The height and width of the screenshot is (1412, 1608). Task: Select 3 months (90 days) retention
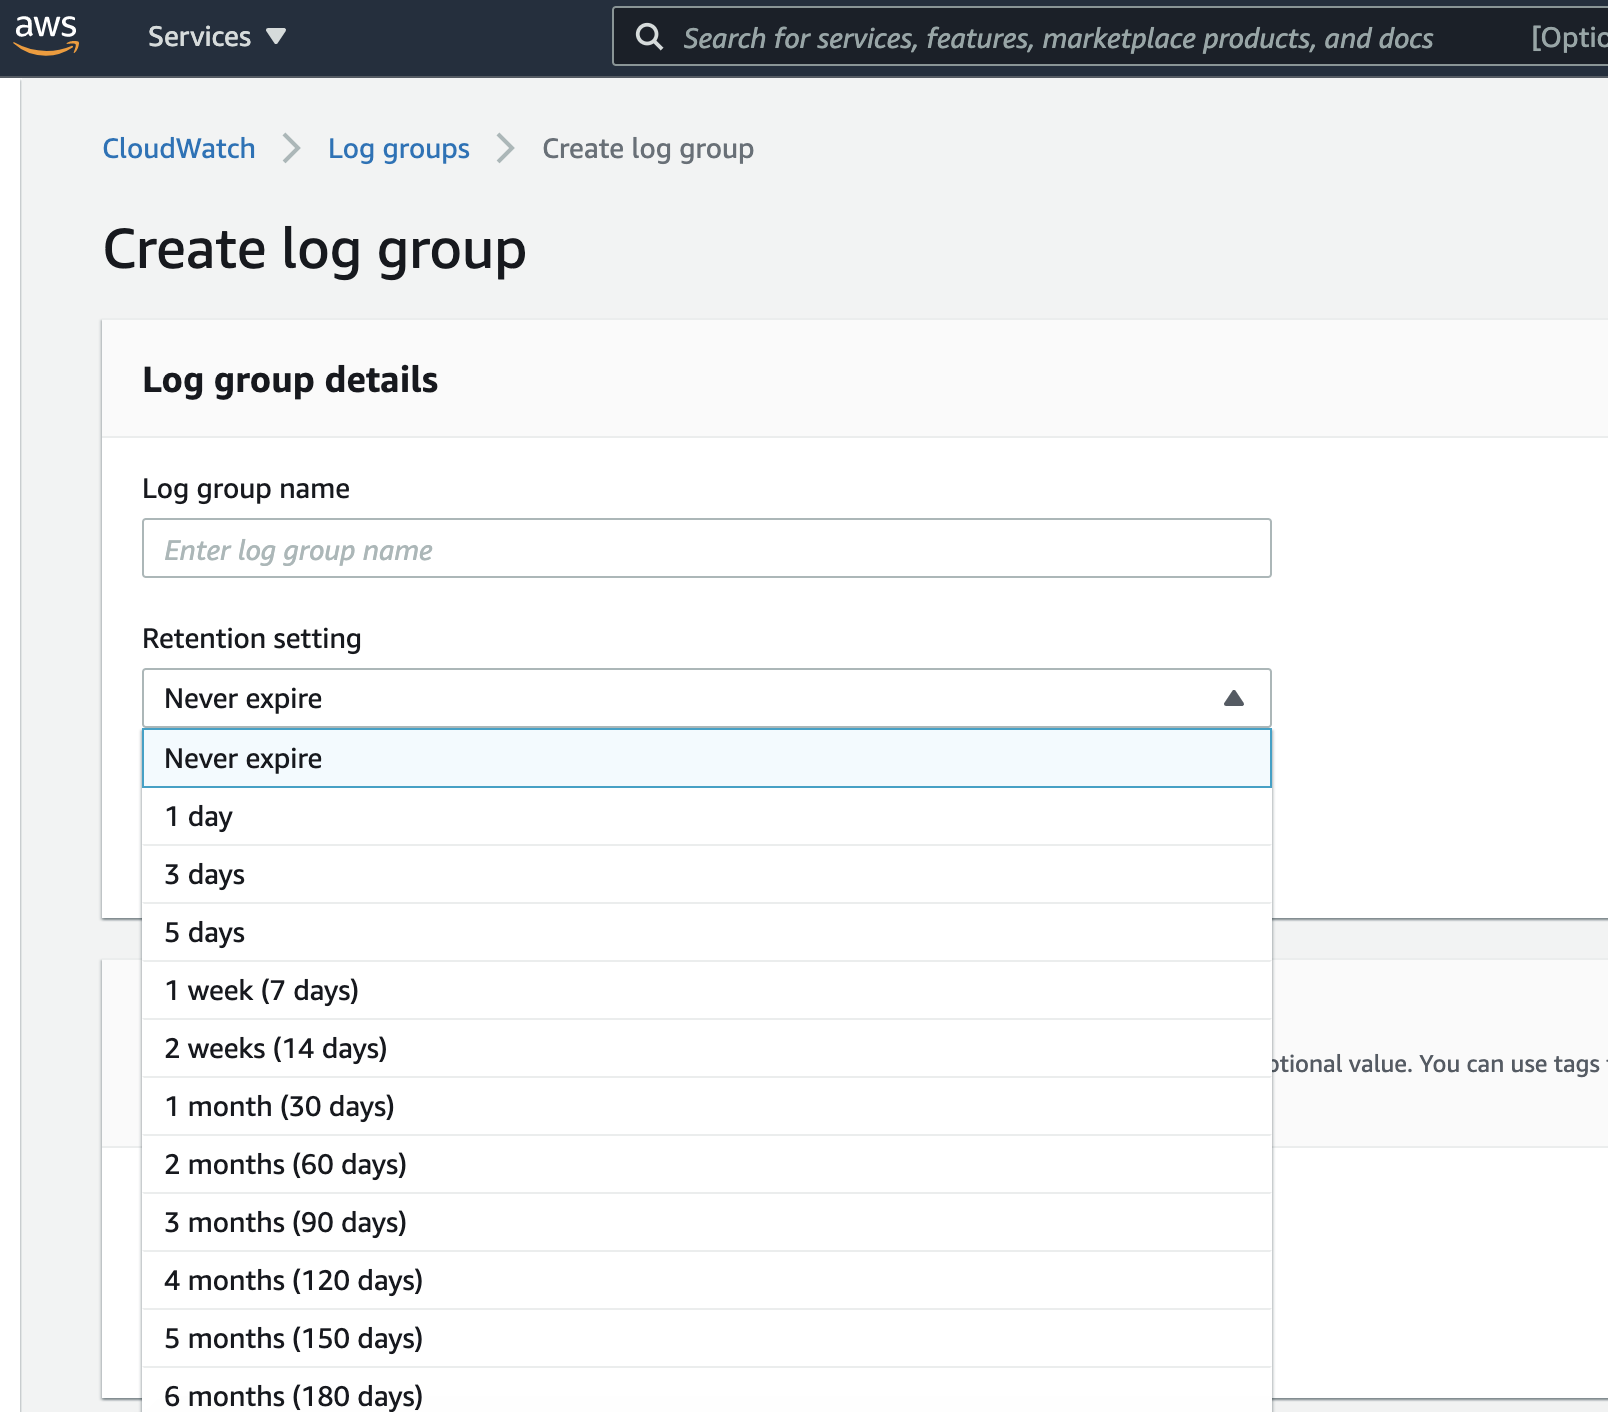click(706, 1222)
